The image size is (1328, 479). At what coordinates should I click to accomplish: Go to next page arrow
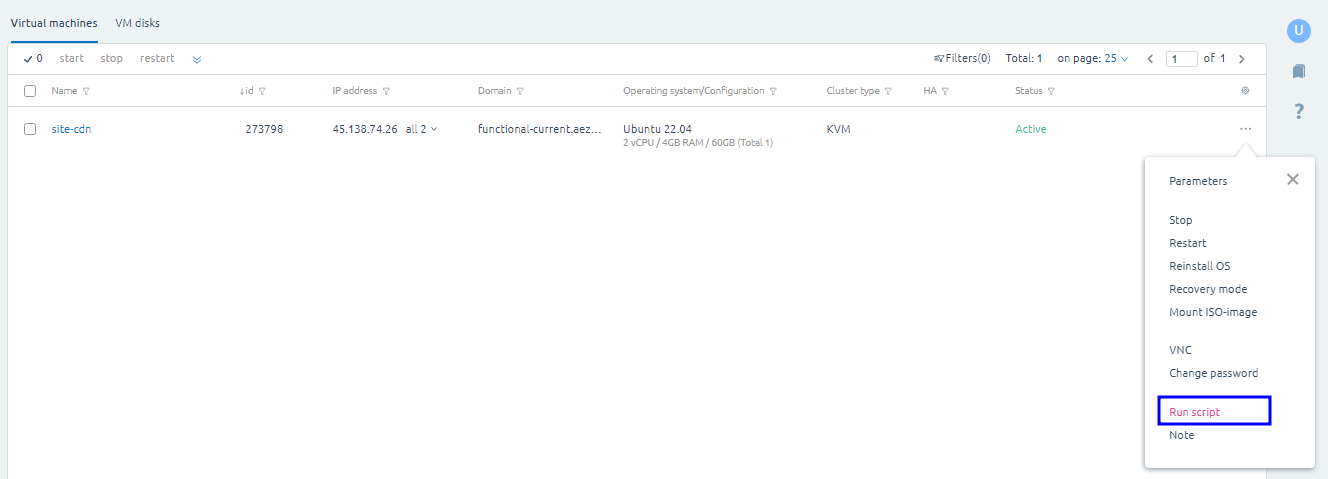click(1242, 59)
